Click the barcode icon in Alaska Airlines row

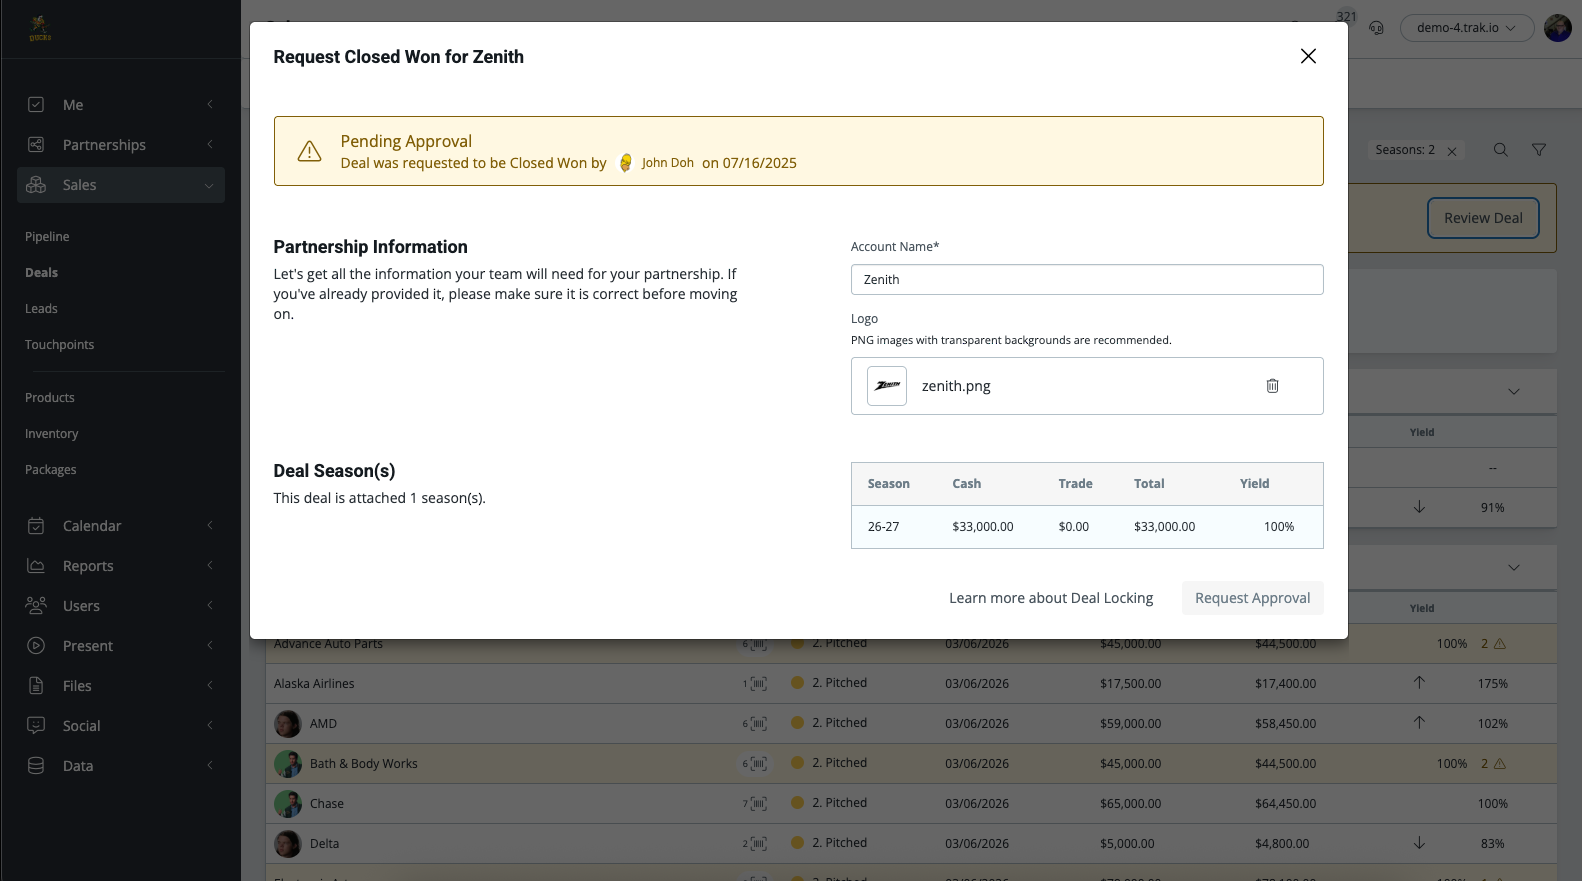[759, 684]
